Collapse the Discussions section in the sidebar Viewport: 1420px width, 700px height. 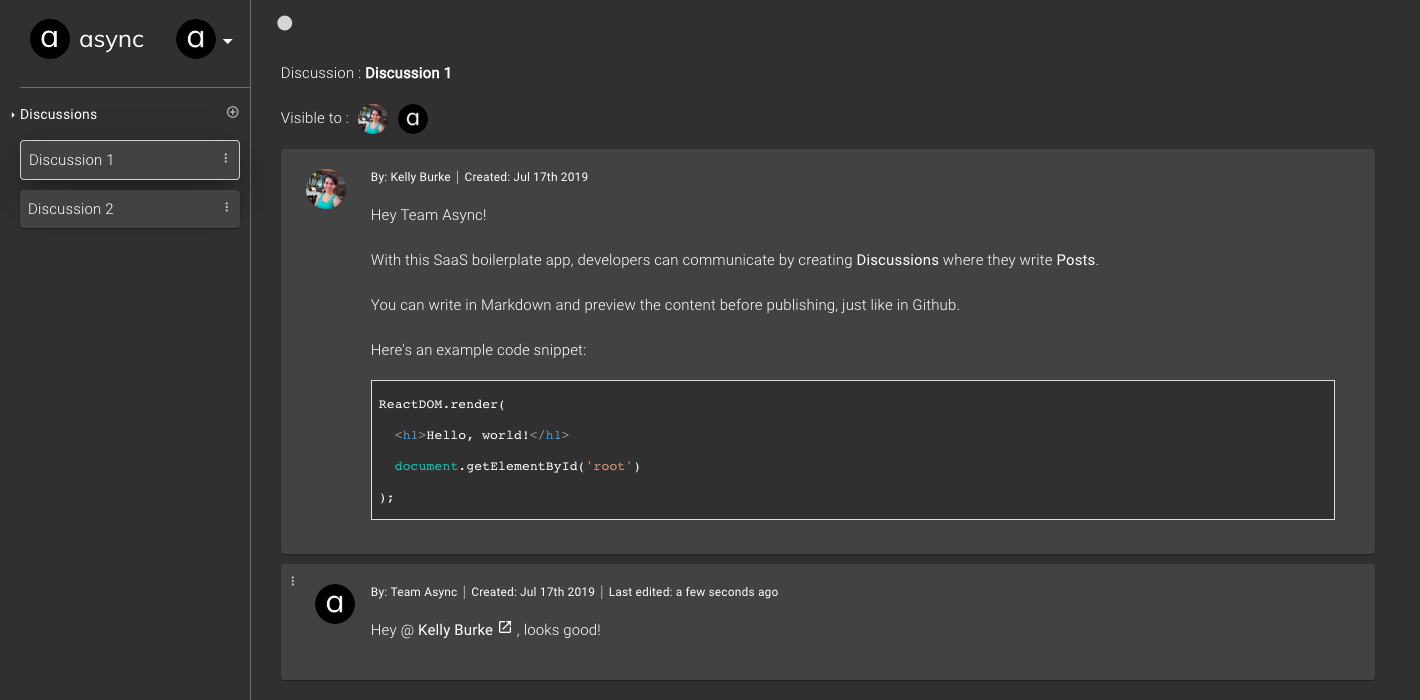pos(11,114)
